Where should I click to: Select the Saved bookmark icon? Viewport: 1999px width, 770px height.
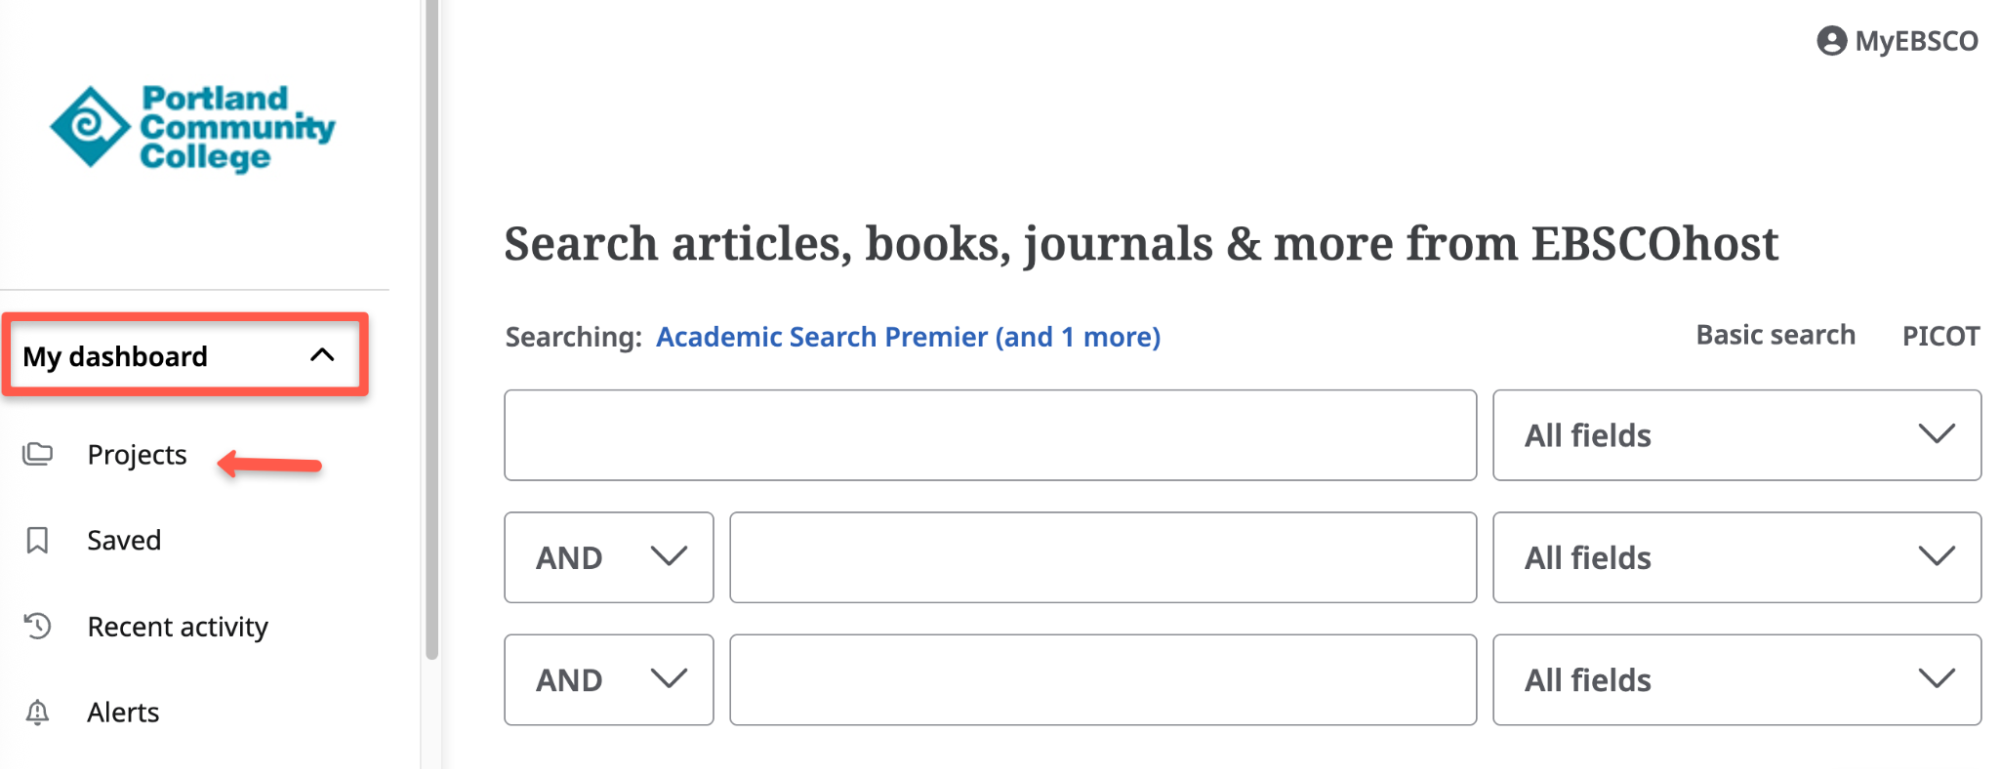tap(37, 540)
